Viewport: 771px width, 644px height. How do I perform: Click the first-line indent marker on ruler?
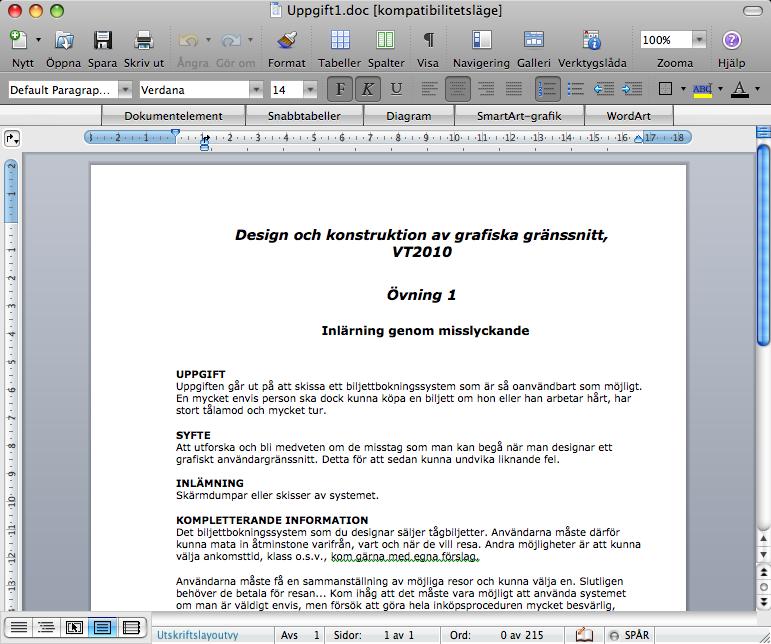tap(175, 133)
